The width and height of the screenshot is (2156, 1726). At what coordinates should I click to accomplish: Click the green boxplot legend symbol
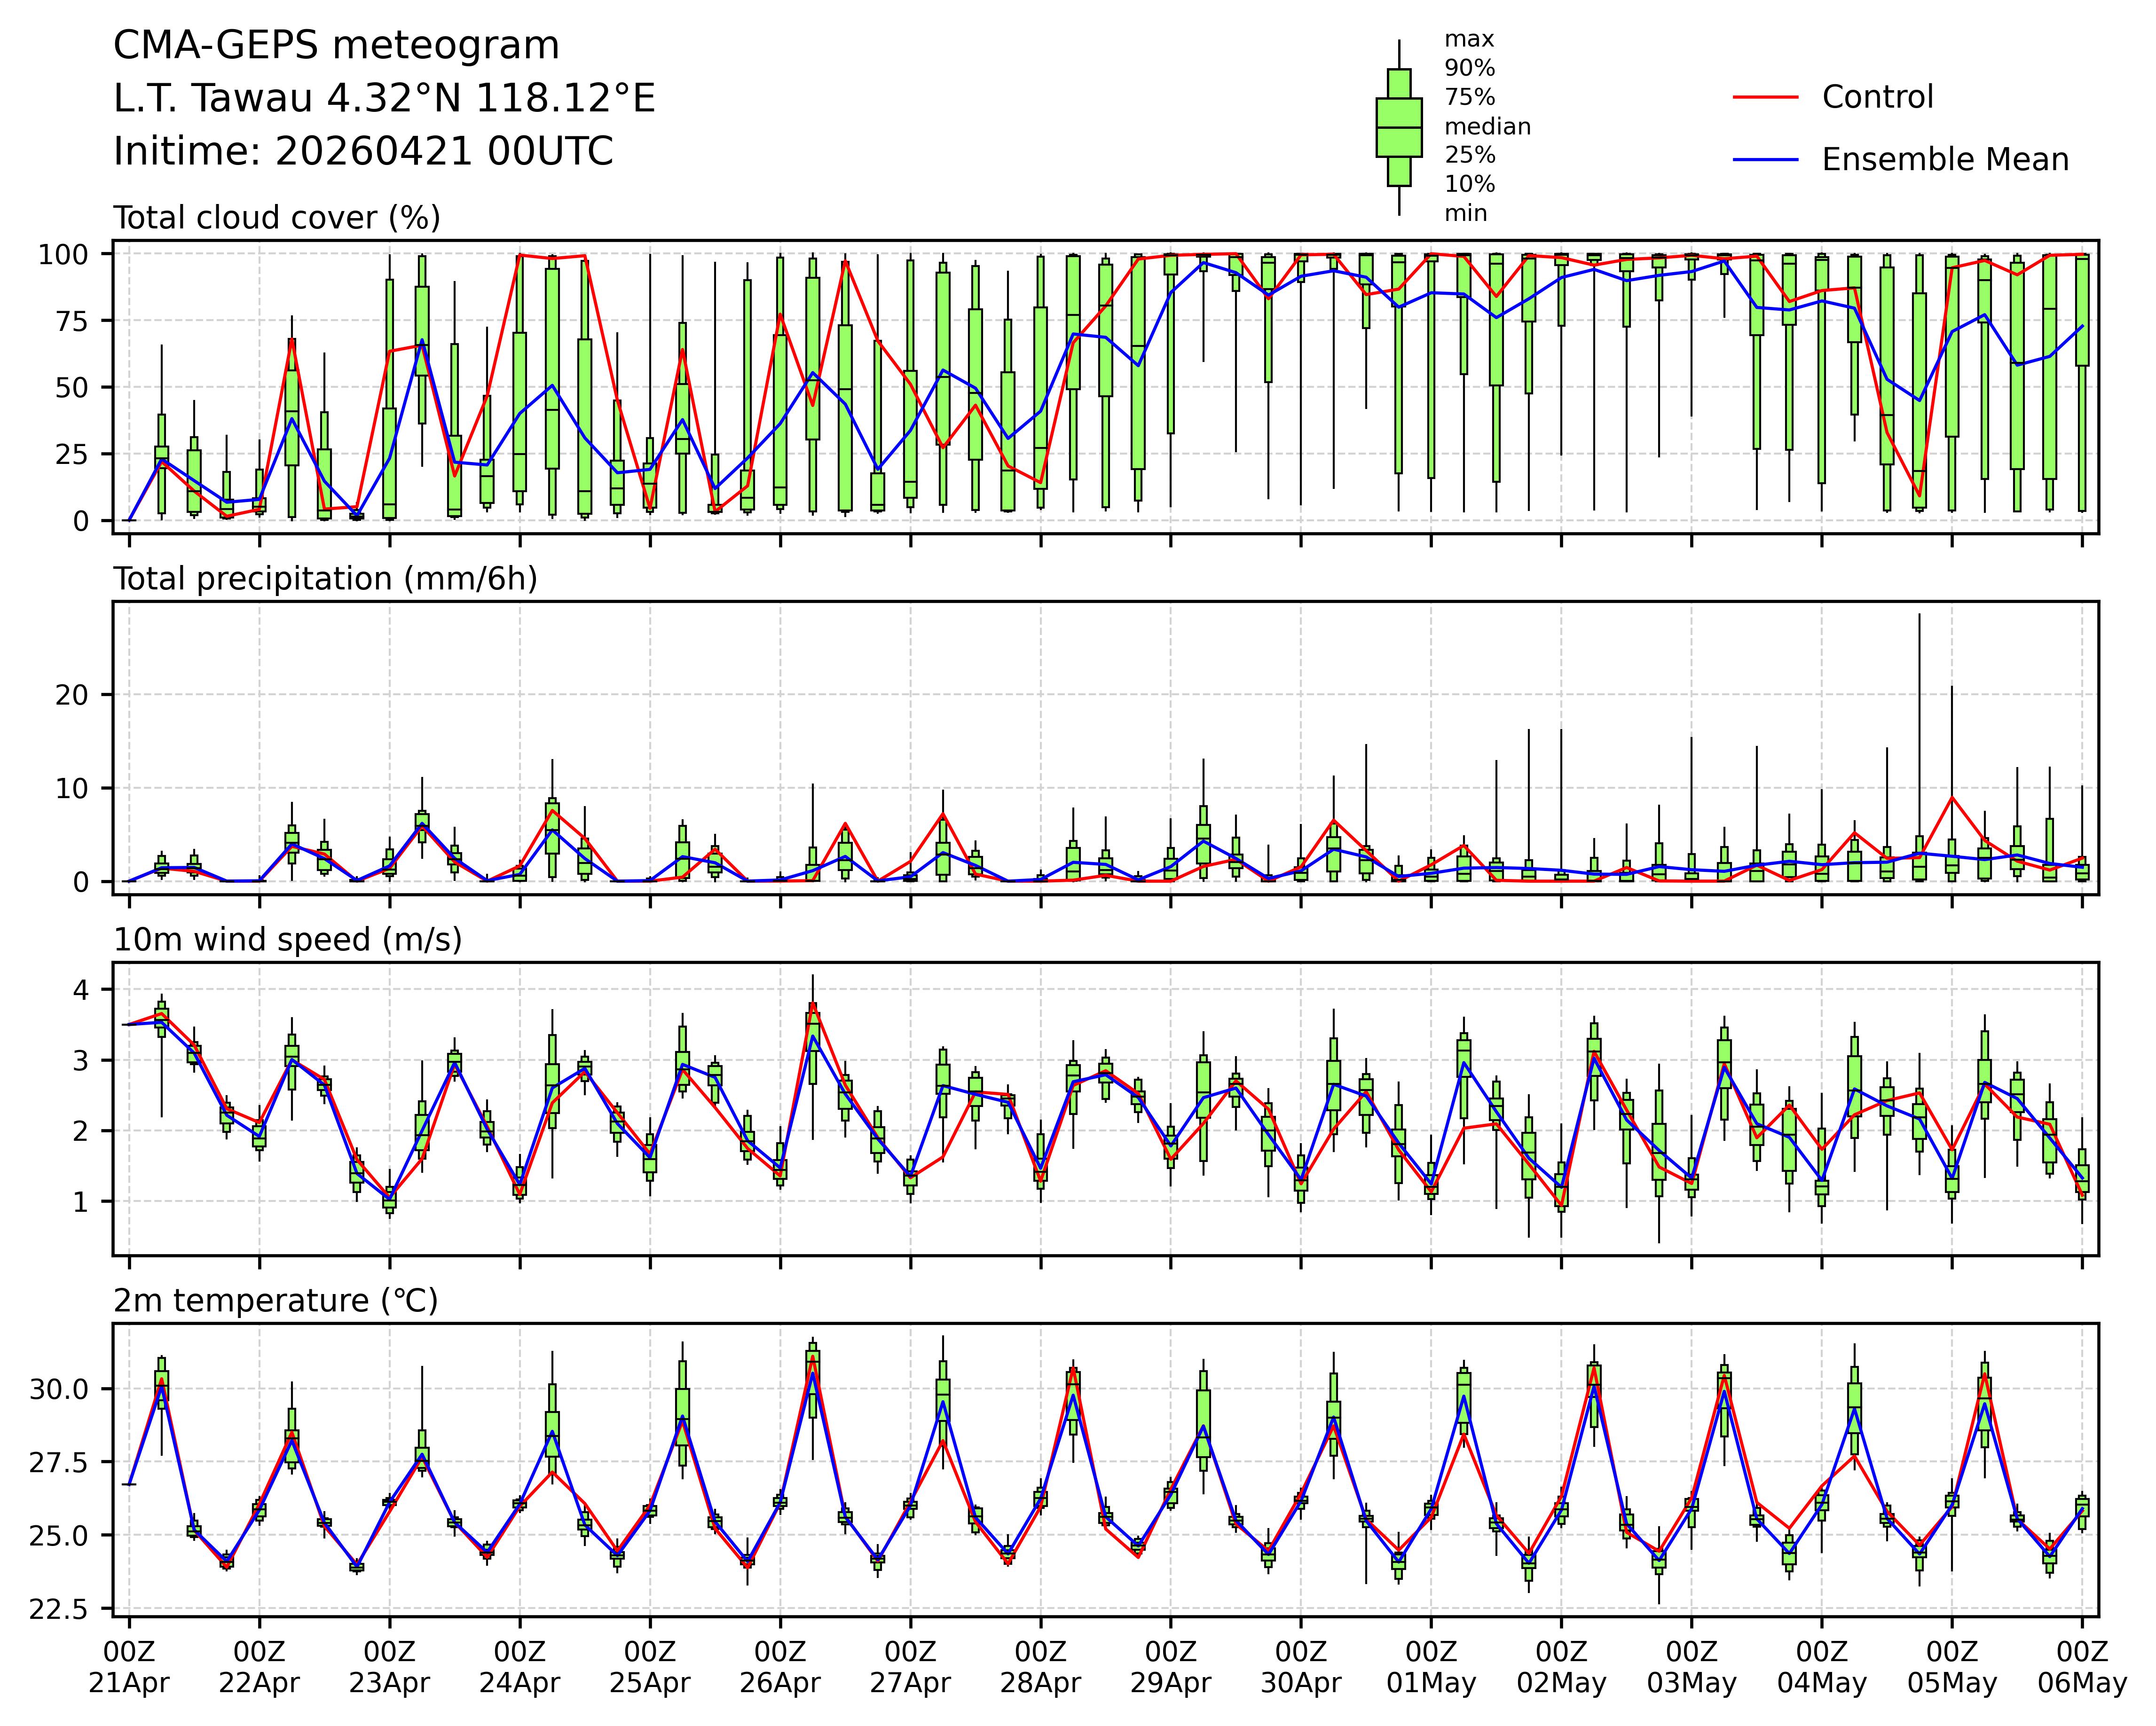click(1399, 127)
